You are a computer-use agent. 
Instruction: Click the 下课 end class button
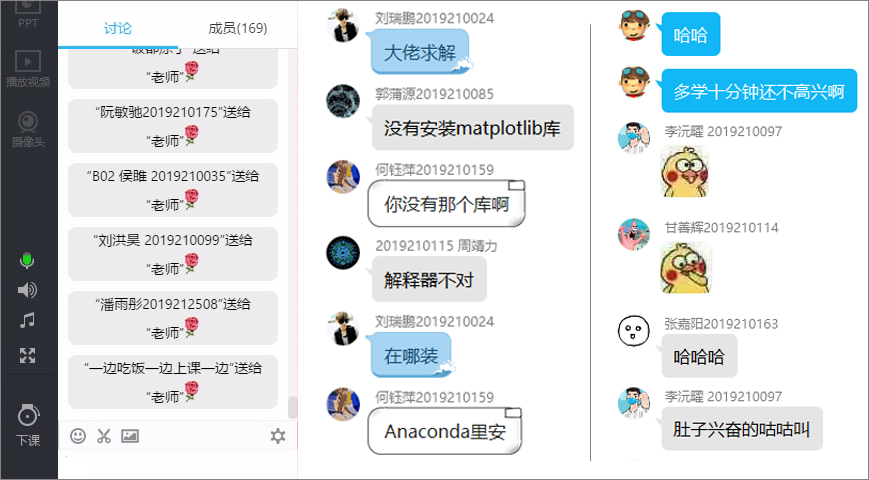tap(28, 425)
